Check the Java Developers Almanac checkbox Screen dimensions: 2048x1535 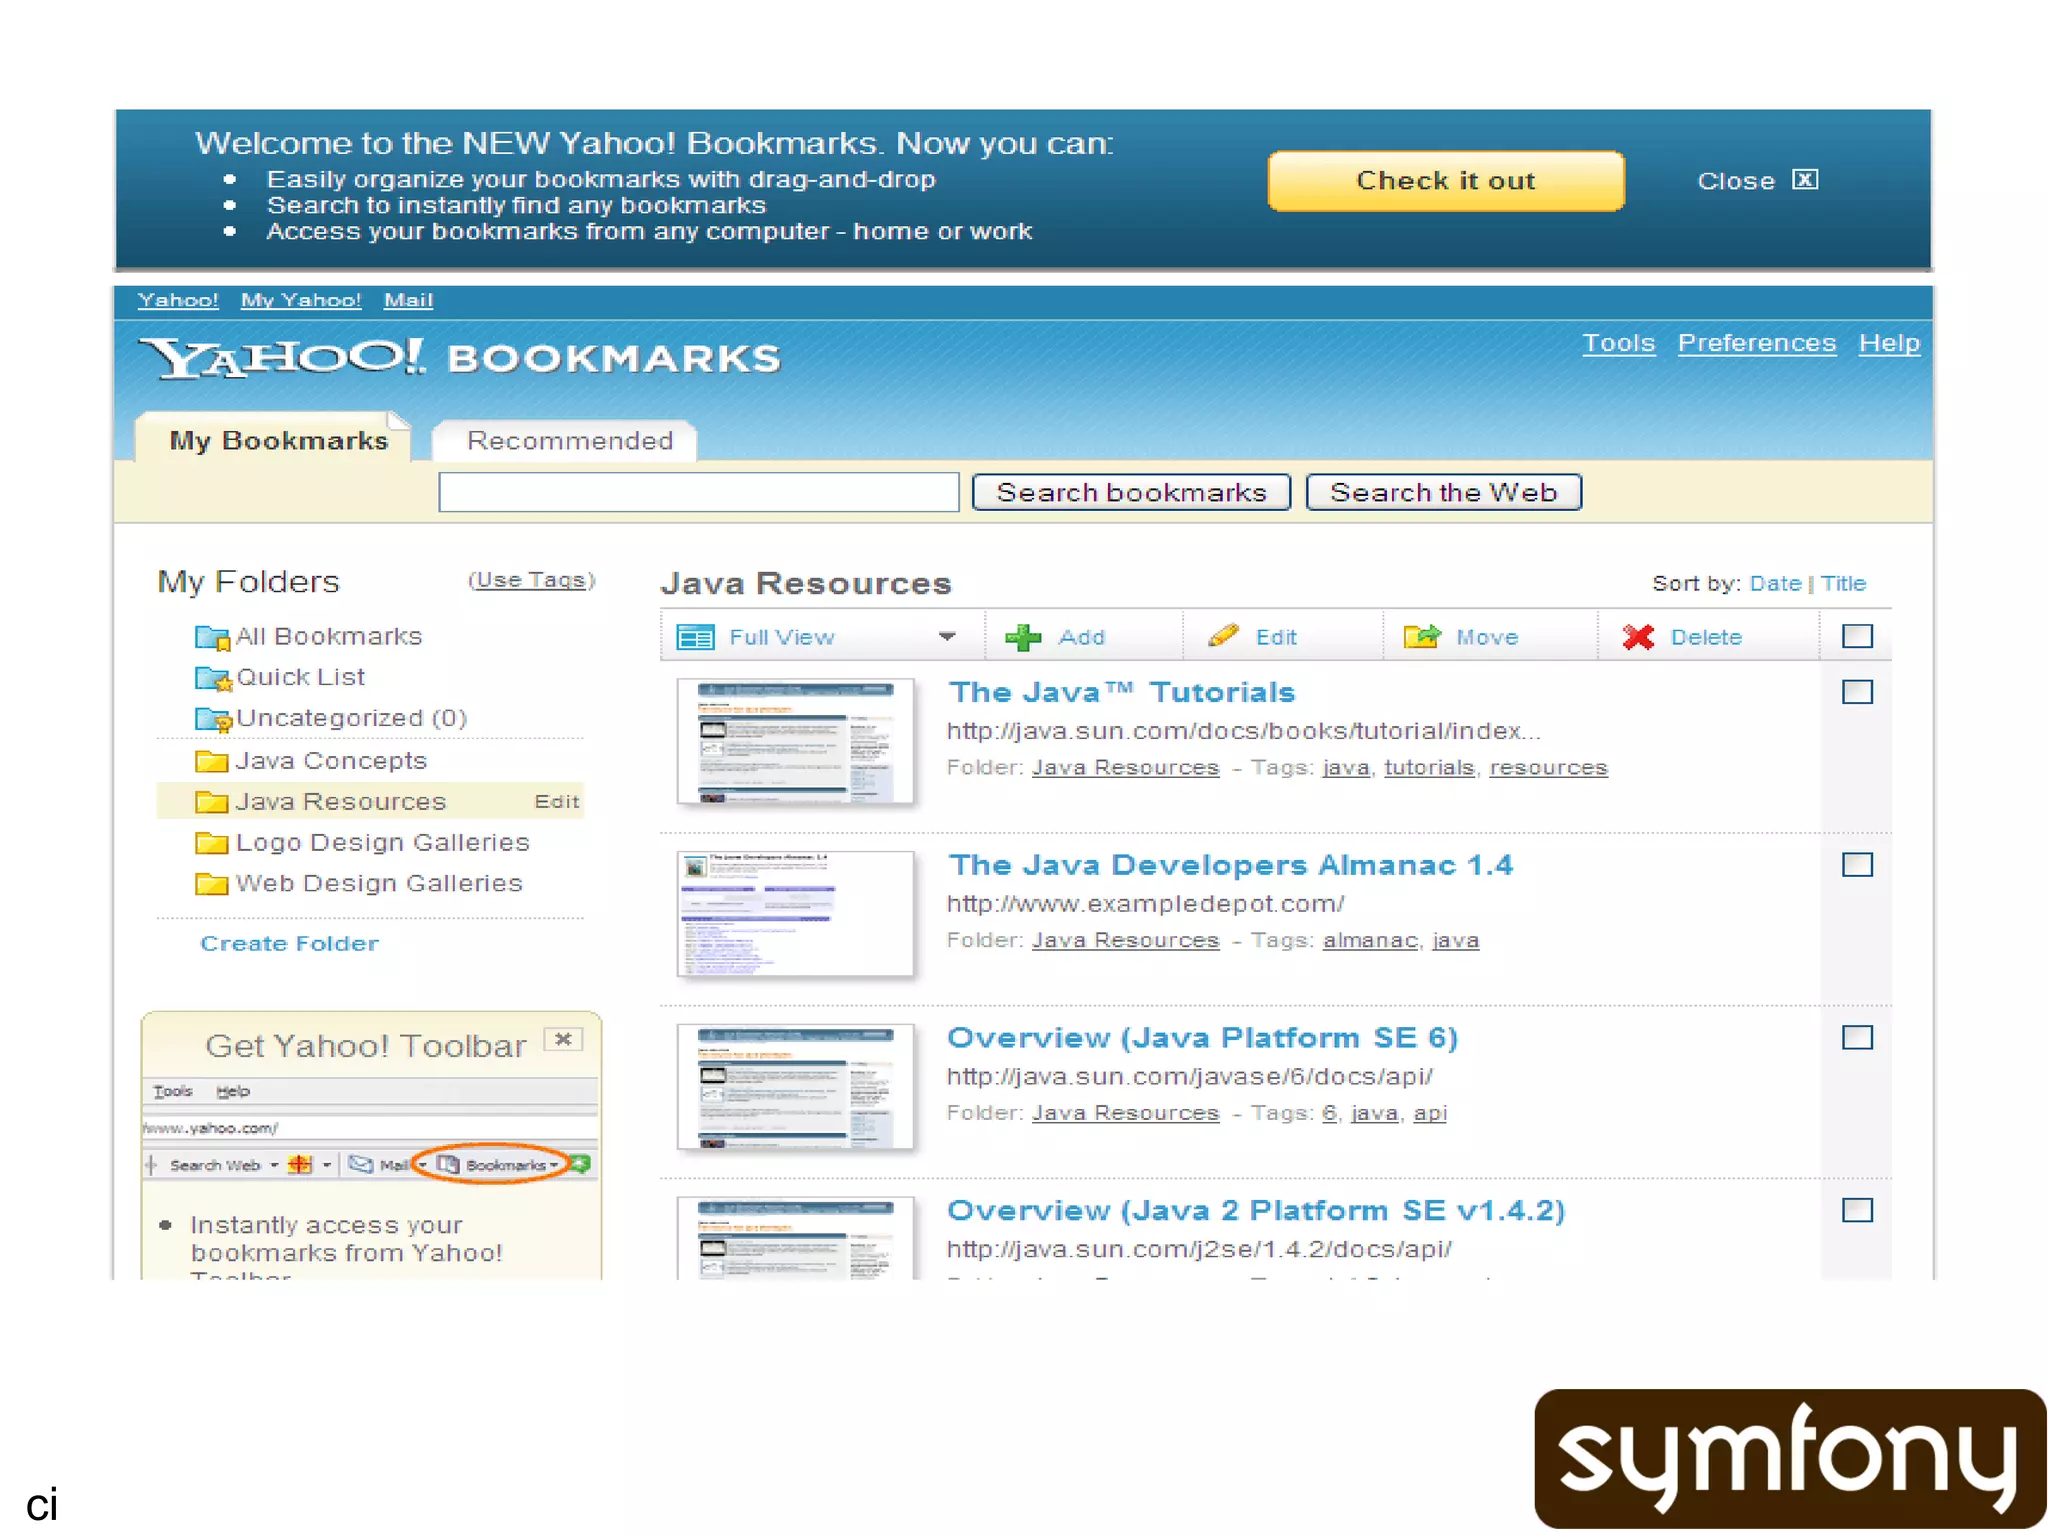pos(1856,865)
